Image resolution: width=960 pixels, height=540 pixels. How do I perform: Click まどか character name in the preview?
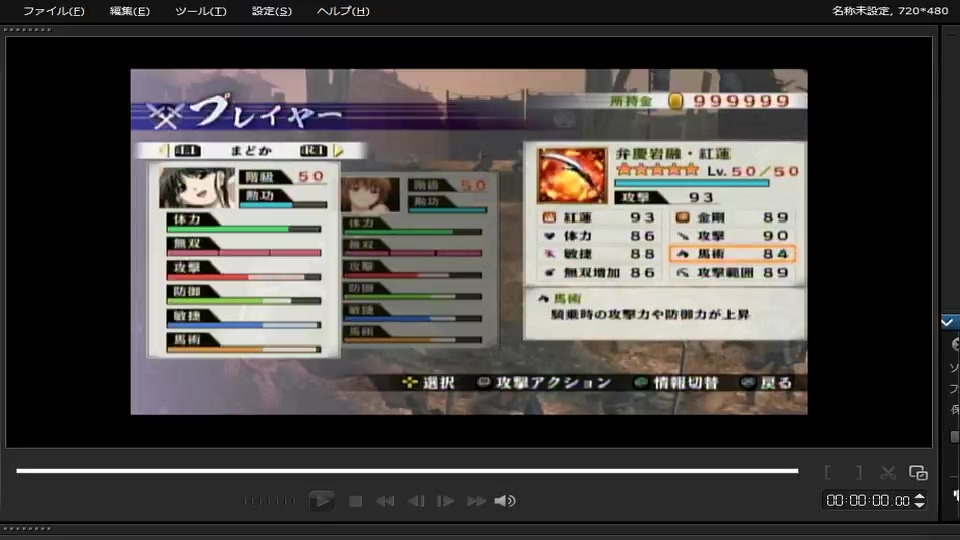pyautogui.click(x=251, y=151)
